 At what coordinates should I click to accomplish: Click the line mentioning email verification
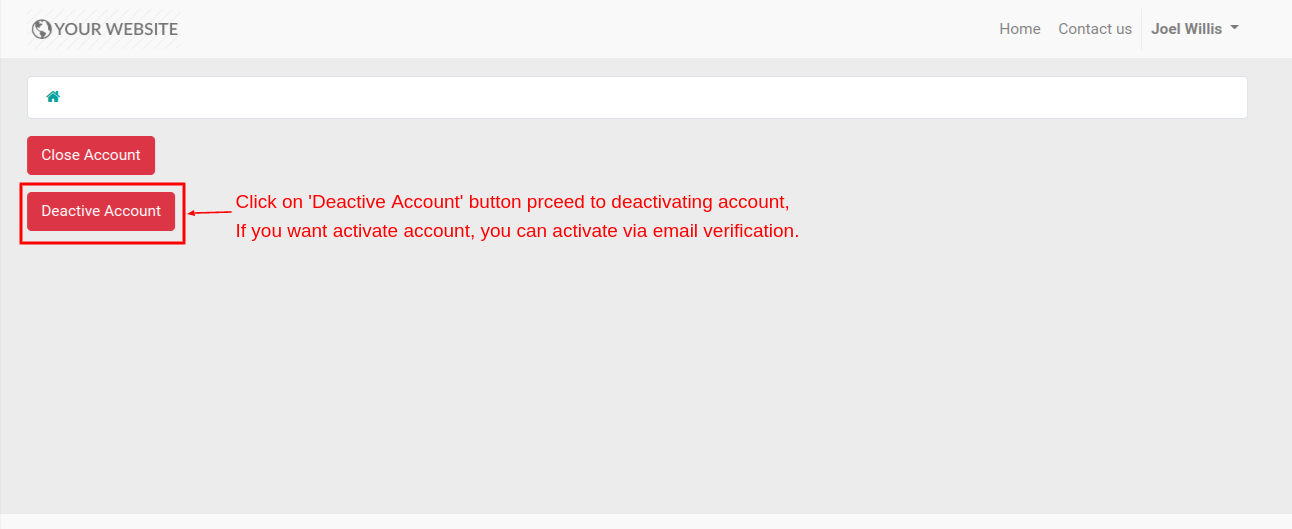[x=517, y=231]
